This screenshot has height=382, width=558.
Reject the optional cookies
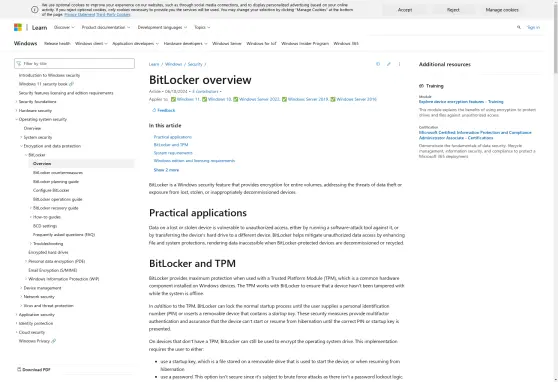click(453, 10)
